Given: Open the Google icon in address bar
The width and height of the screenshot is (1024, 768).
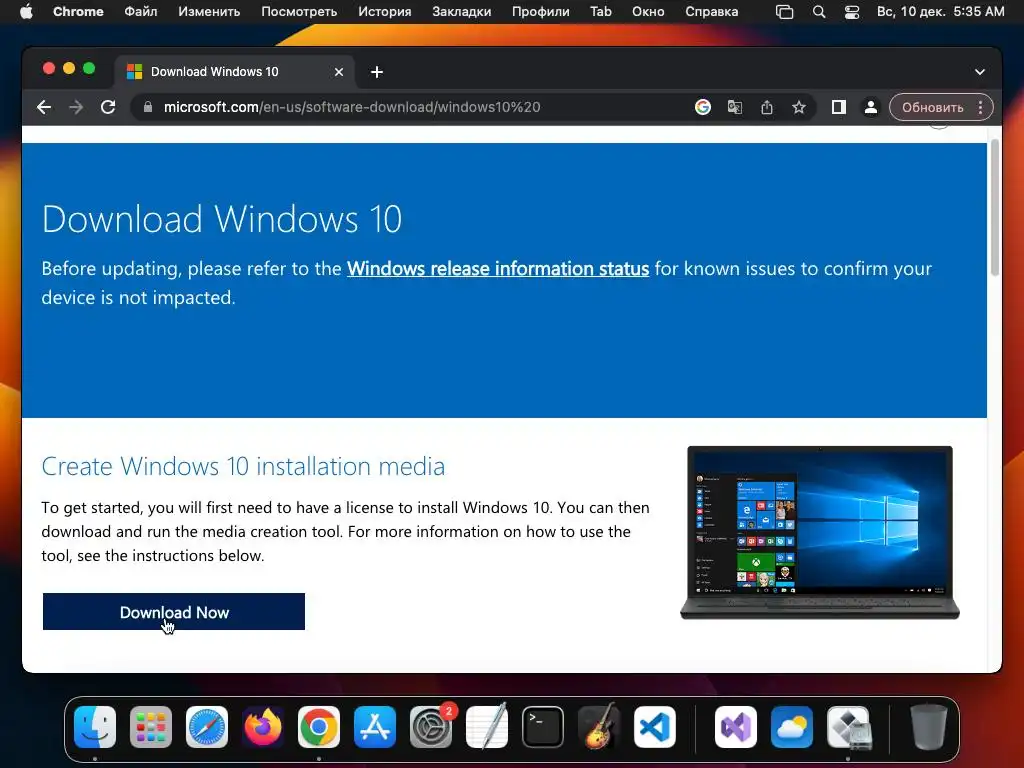Looking at the screenshot, I should [x=703, y=107].
